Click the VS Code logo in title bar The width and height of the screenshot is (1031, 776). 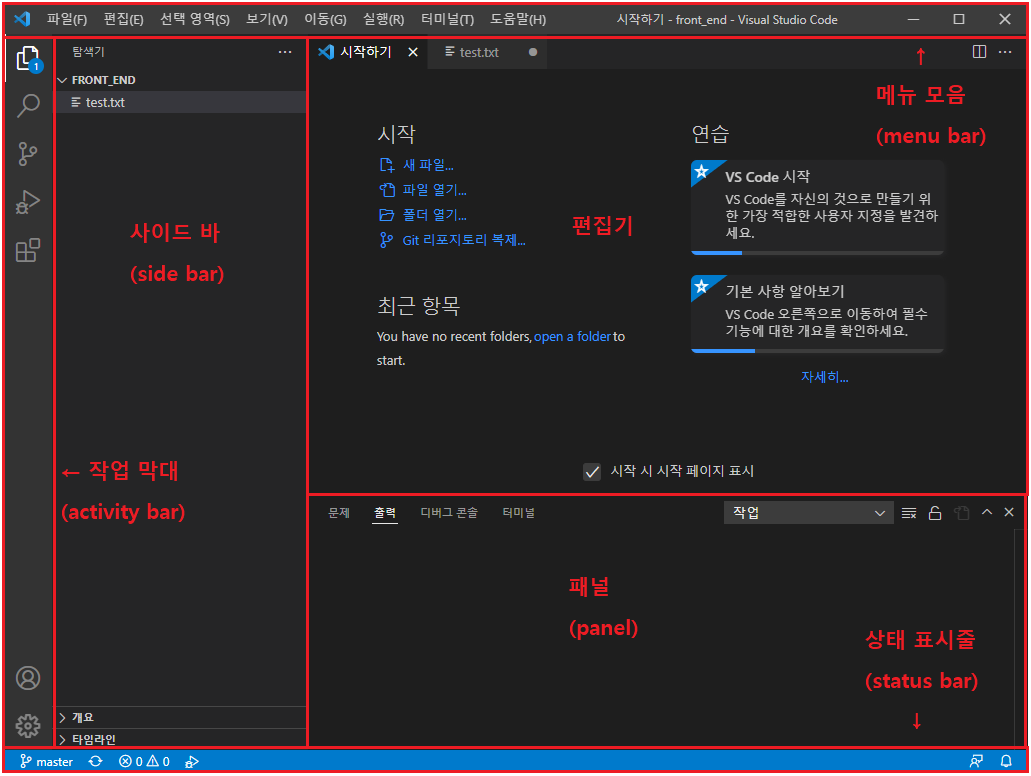[22, 19]
